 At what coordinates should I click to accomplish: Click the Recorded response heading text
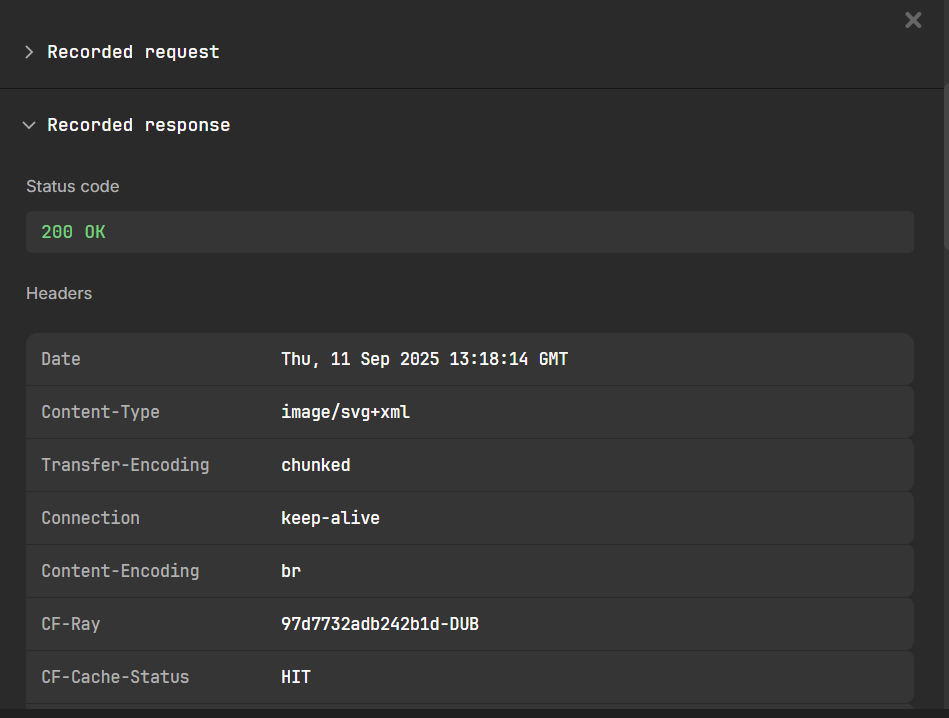(x=138, y=125)
